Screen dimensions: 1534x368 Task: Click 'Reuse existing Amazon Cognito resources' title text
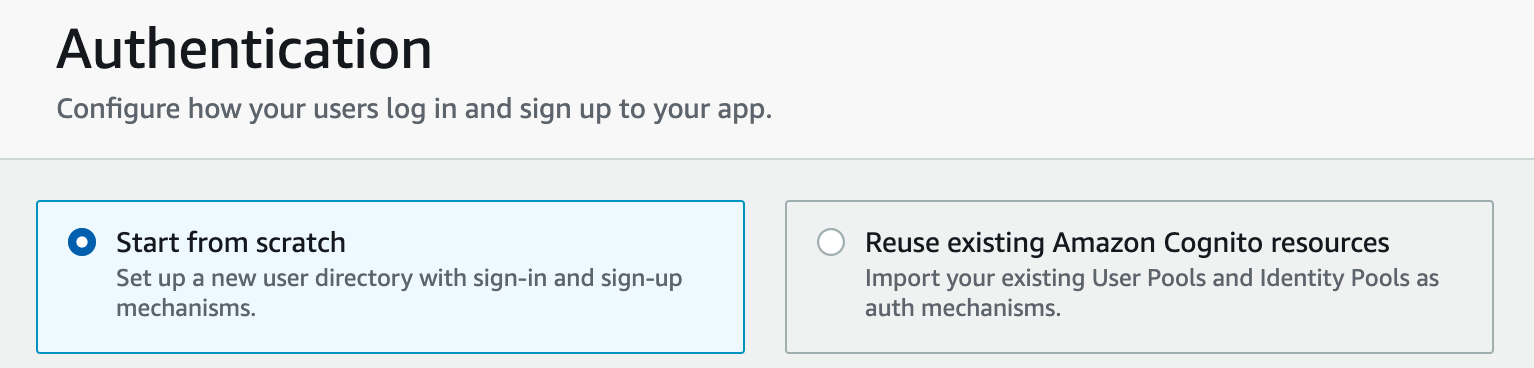coord(1127,243)
